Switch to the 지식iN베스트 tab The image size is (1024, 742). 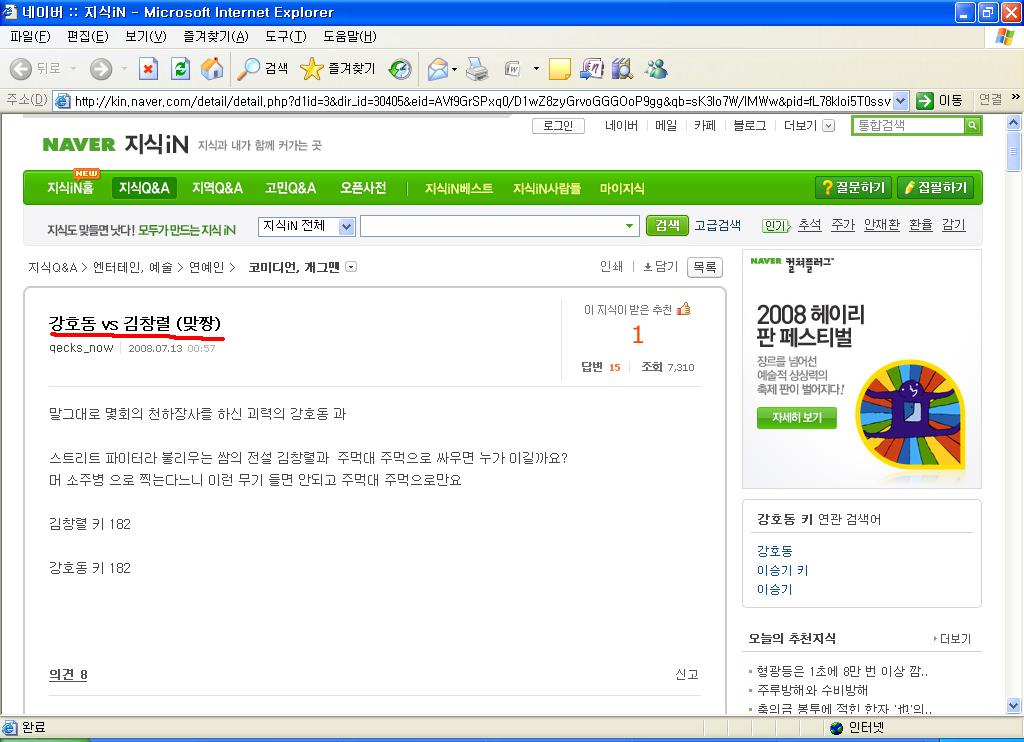pyautogui.click(x=458, y=188)
